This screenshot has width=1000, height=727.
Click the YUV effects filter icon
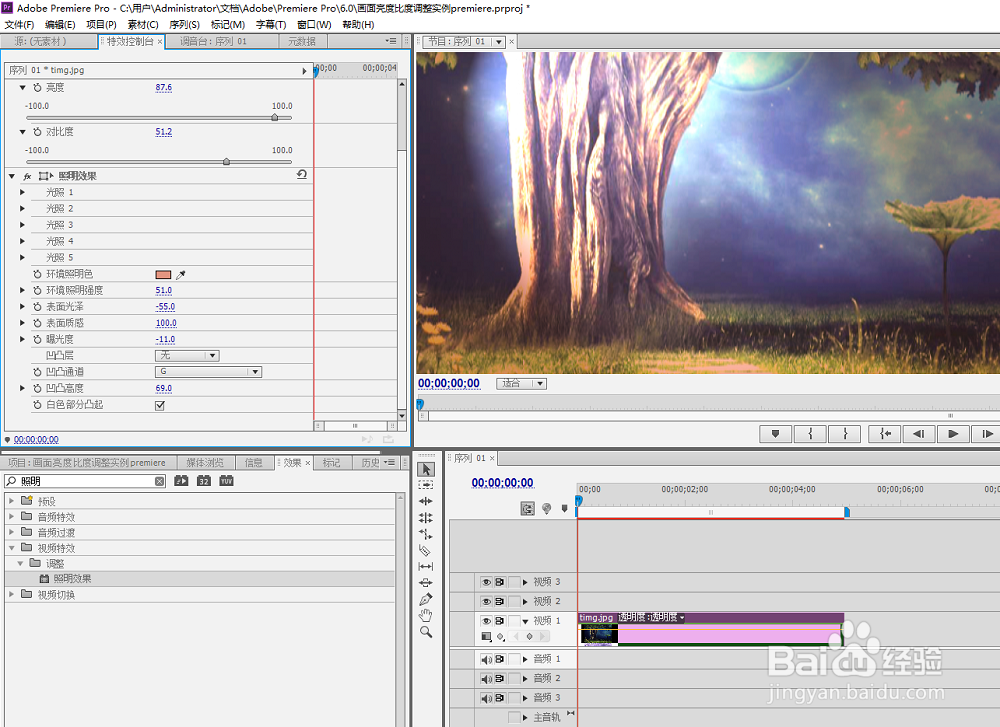click(x=226, y=481)
